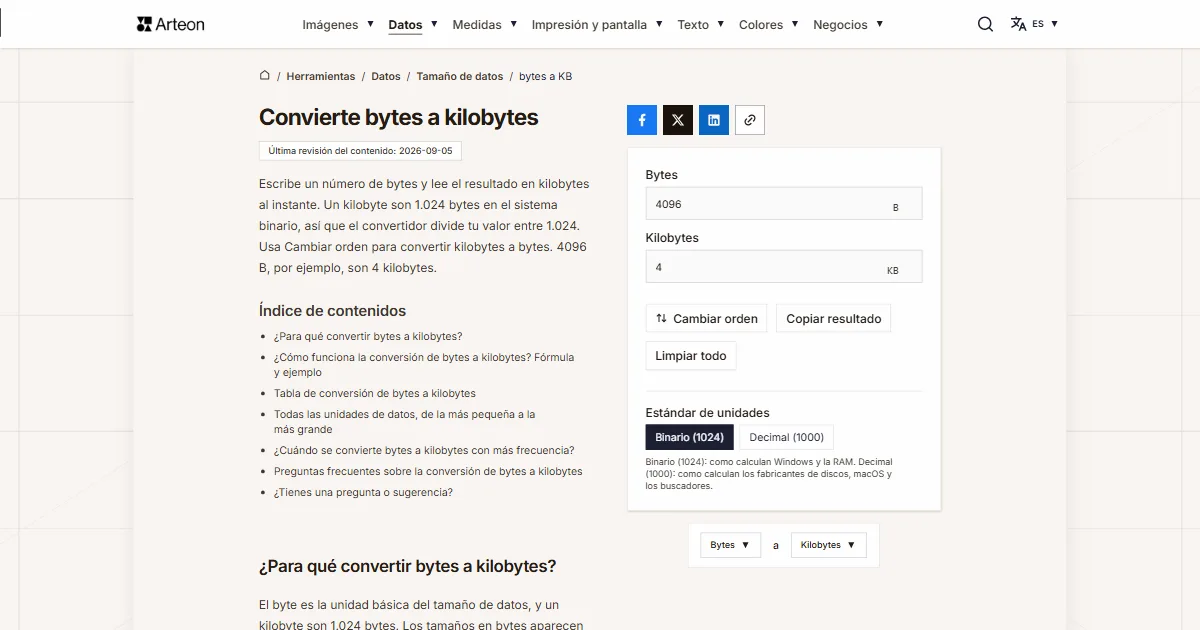This screenshot has width=1200, height=630.
Task: Open Tamaño de datos breadcrumb link
Action: [460, 76]
